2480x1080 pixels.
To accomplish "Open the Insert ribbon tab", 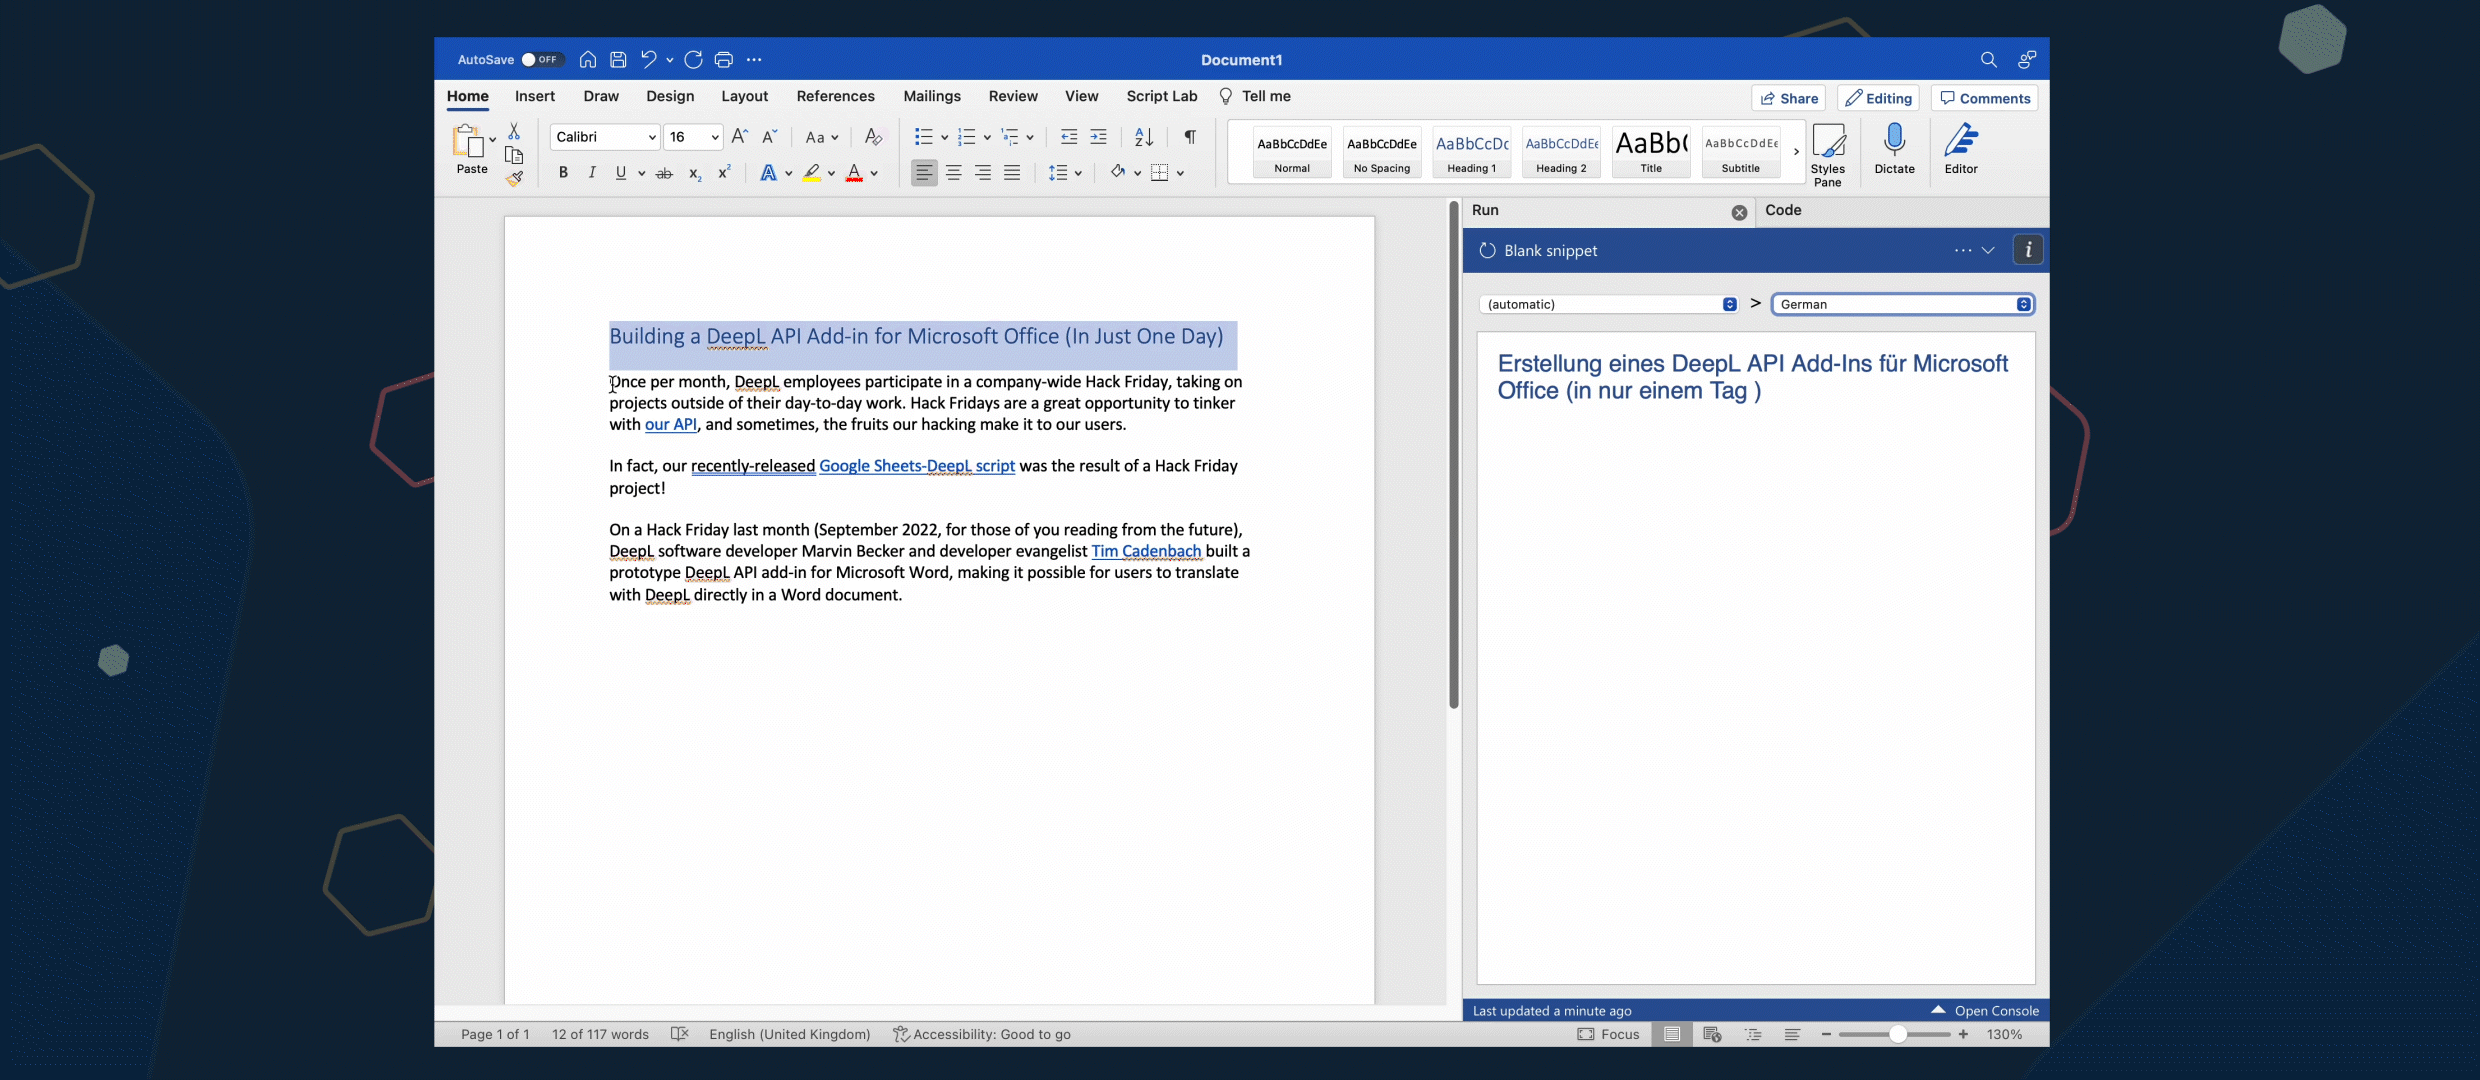I will 535,96.
